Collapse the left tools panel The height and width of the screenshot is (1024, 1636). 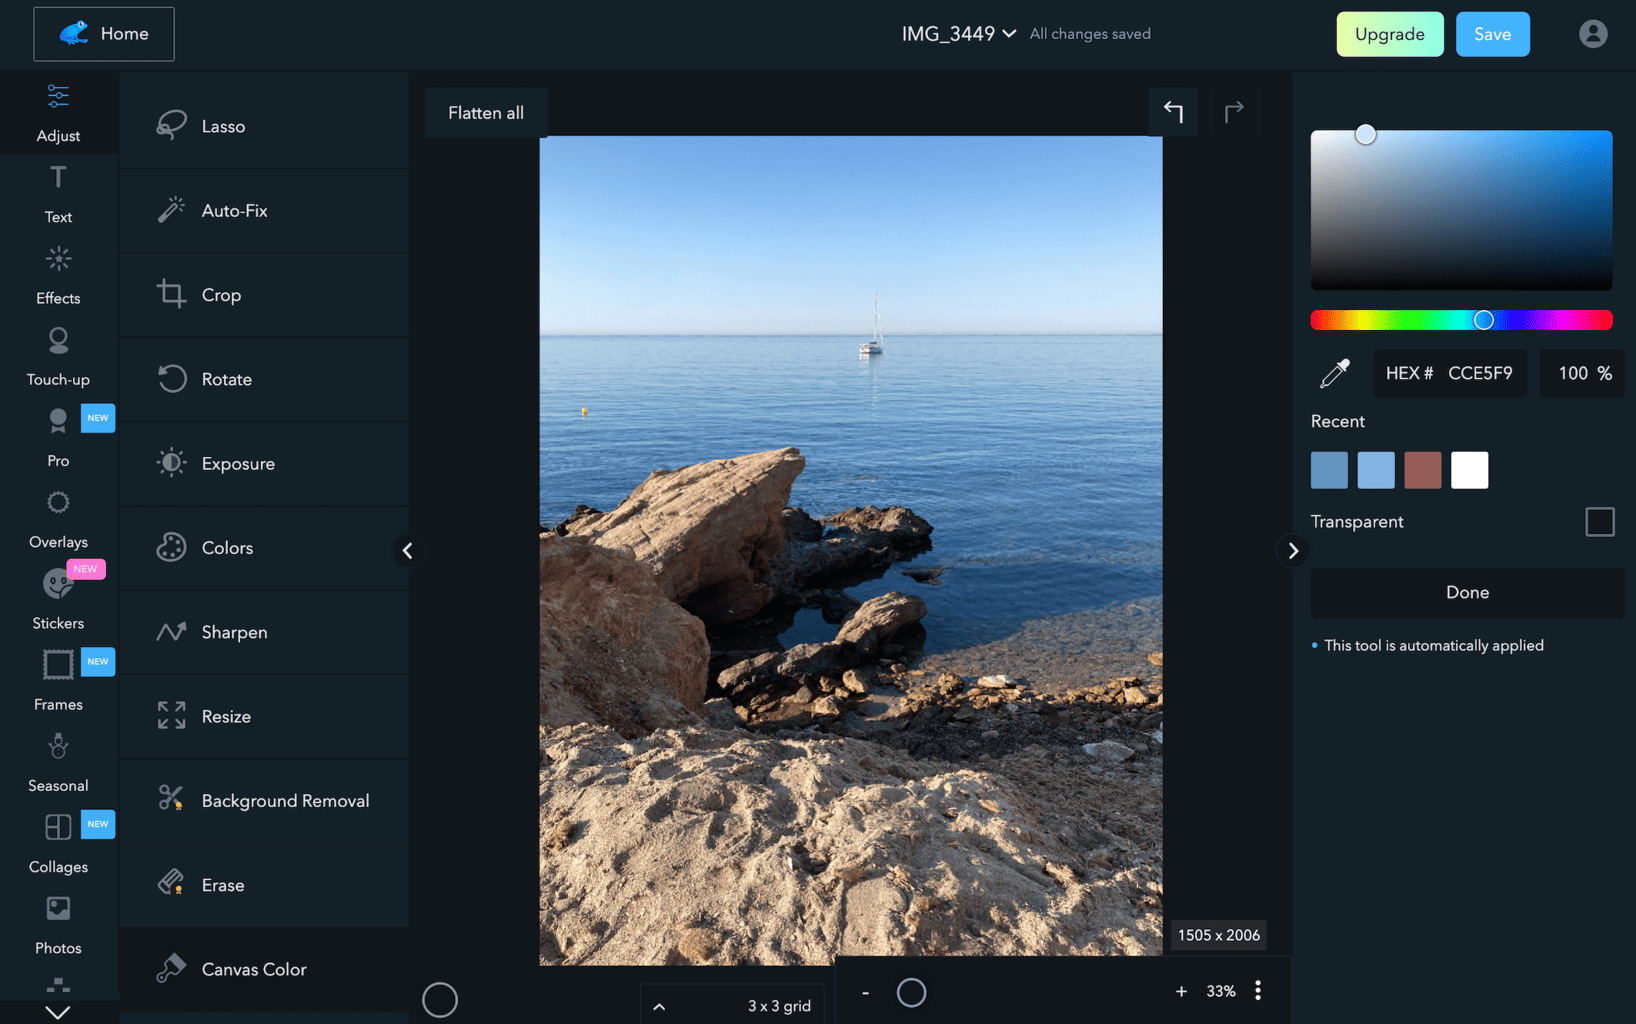pyautogui.click(x=407, y=550)
